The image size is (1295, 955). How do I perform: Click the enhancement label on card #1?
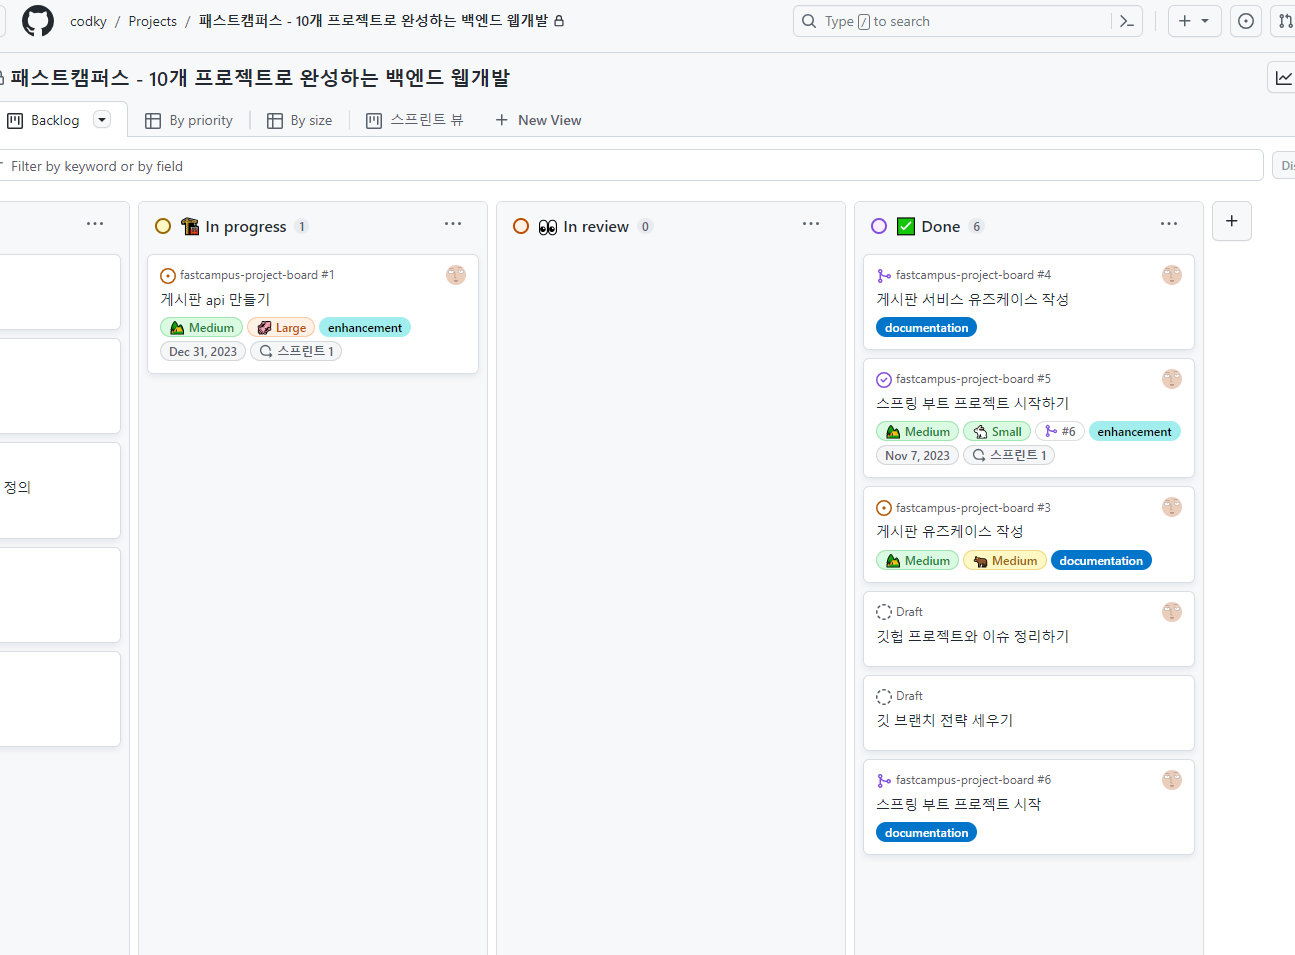[365, 327]
